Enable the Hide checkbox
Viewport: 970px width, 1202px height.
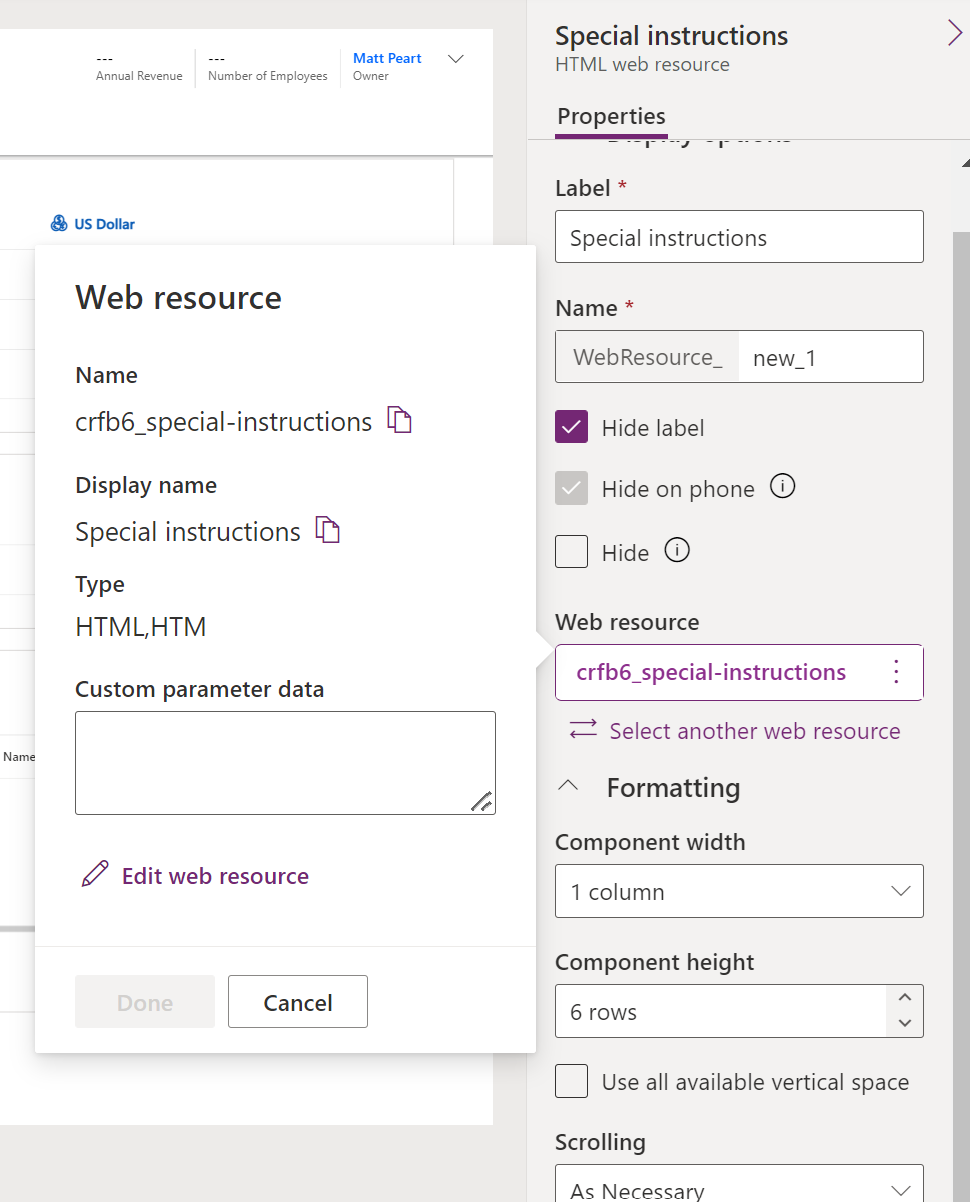tap(572, 552)
